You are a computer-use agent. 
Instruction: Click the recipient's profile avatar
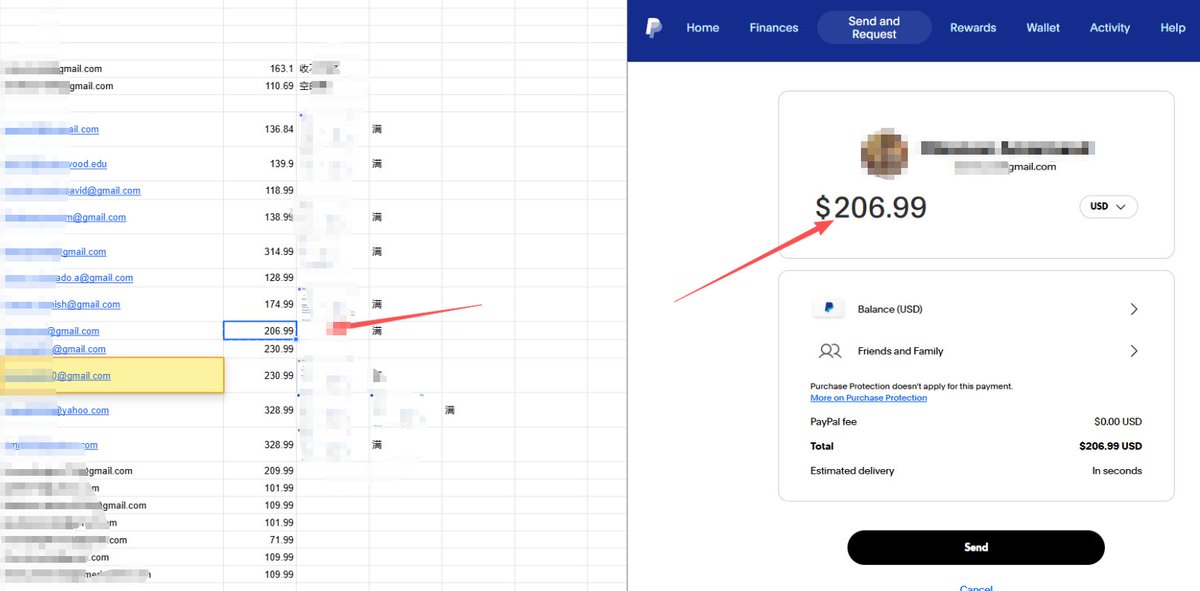point(885,154)
